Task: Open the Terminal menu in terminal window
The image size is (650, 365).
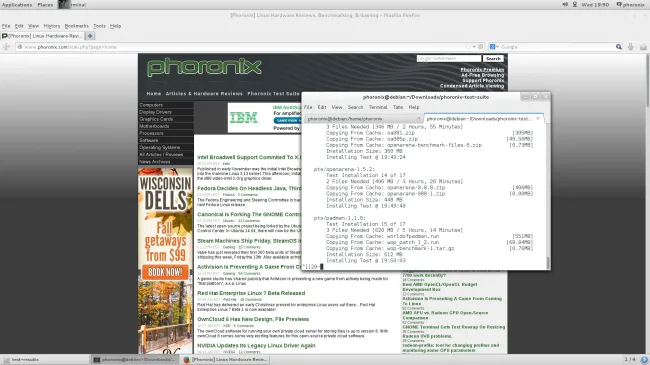Action: pyautogui.click(x=378, y=107)
